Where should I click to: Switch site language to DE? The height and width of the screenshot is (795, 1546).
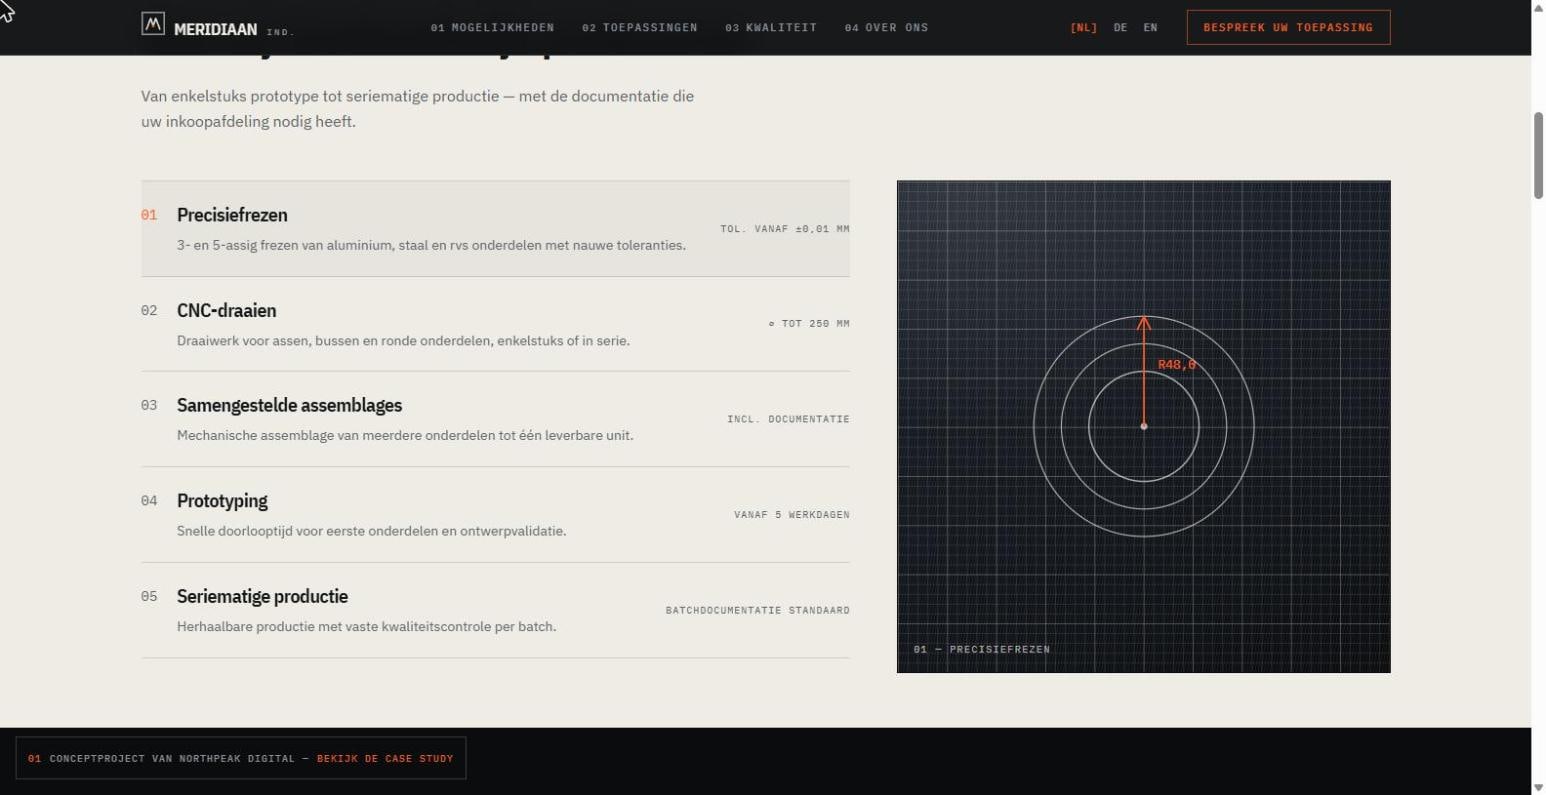click(1120, 28)
